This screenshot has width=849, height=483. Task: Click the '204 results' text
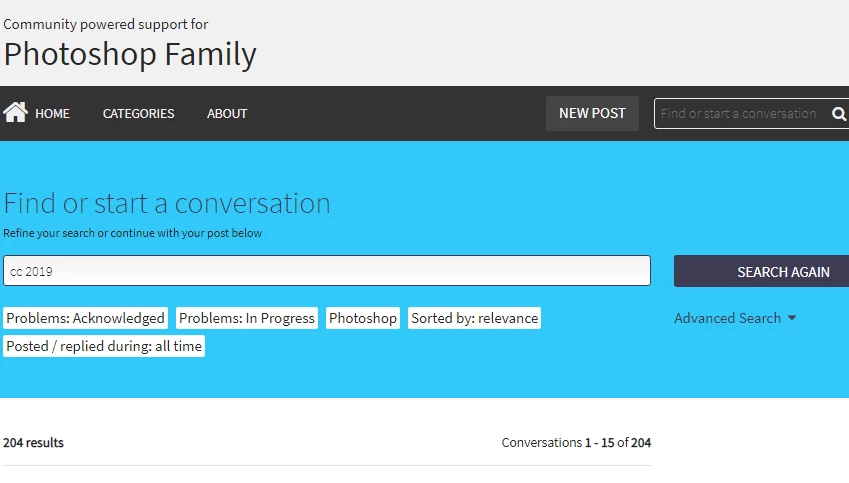34,442
